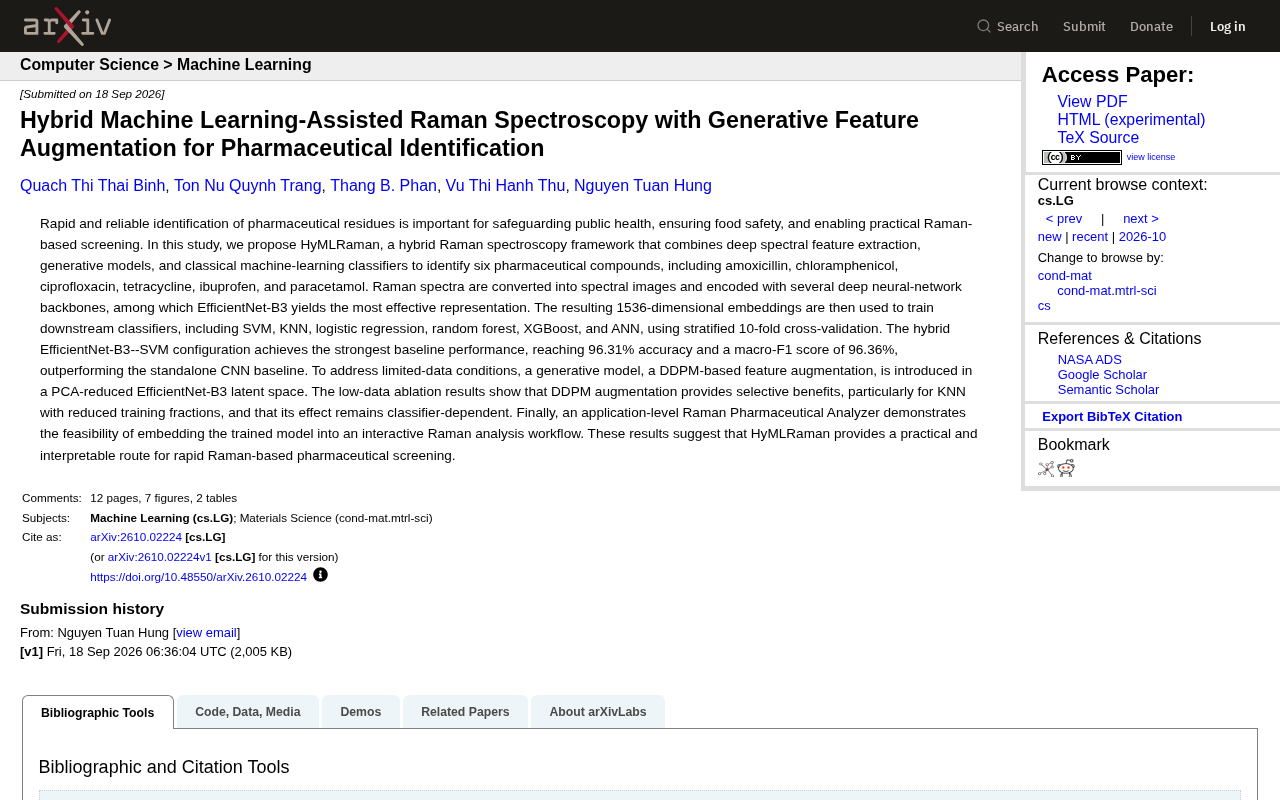Go to previous paper with prev link
The image size is (1280, 800).
click(x=1064, y=219)
